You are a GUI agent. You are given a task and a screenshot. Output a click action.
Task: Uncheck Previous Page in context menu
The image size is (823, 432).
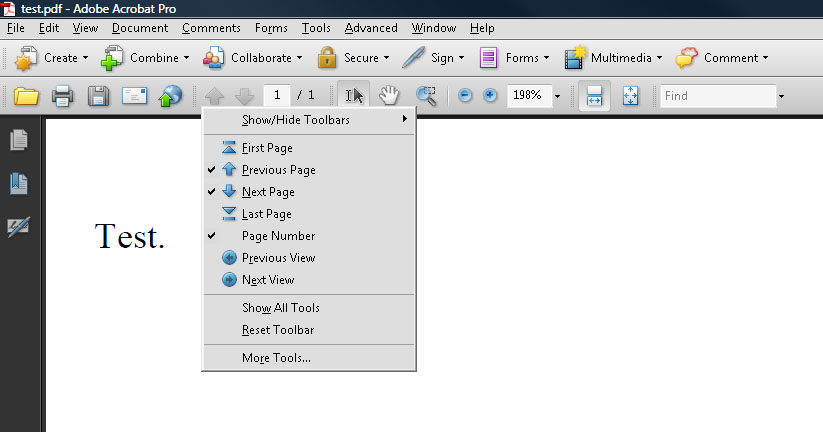coord(278,170)
